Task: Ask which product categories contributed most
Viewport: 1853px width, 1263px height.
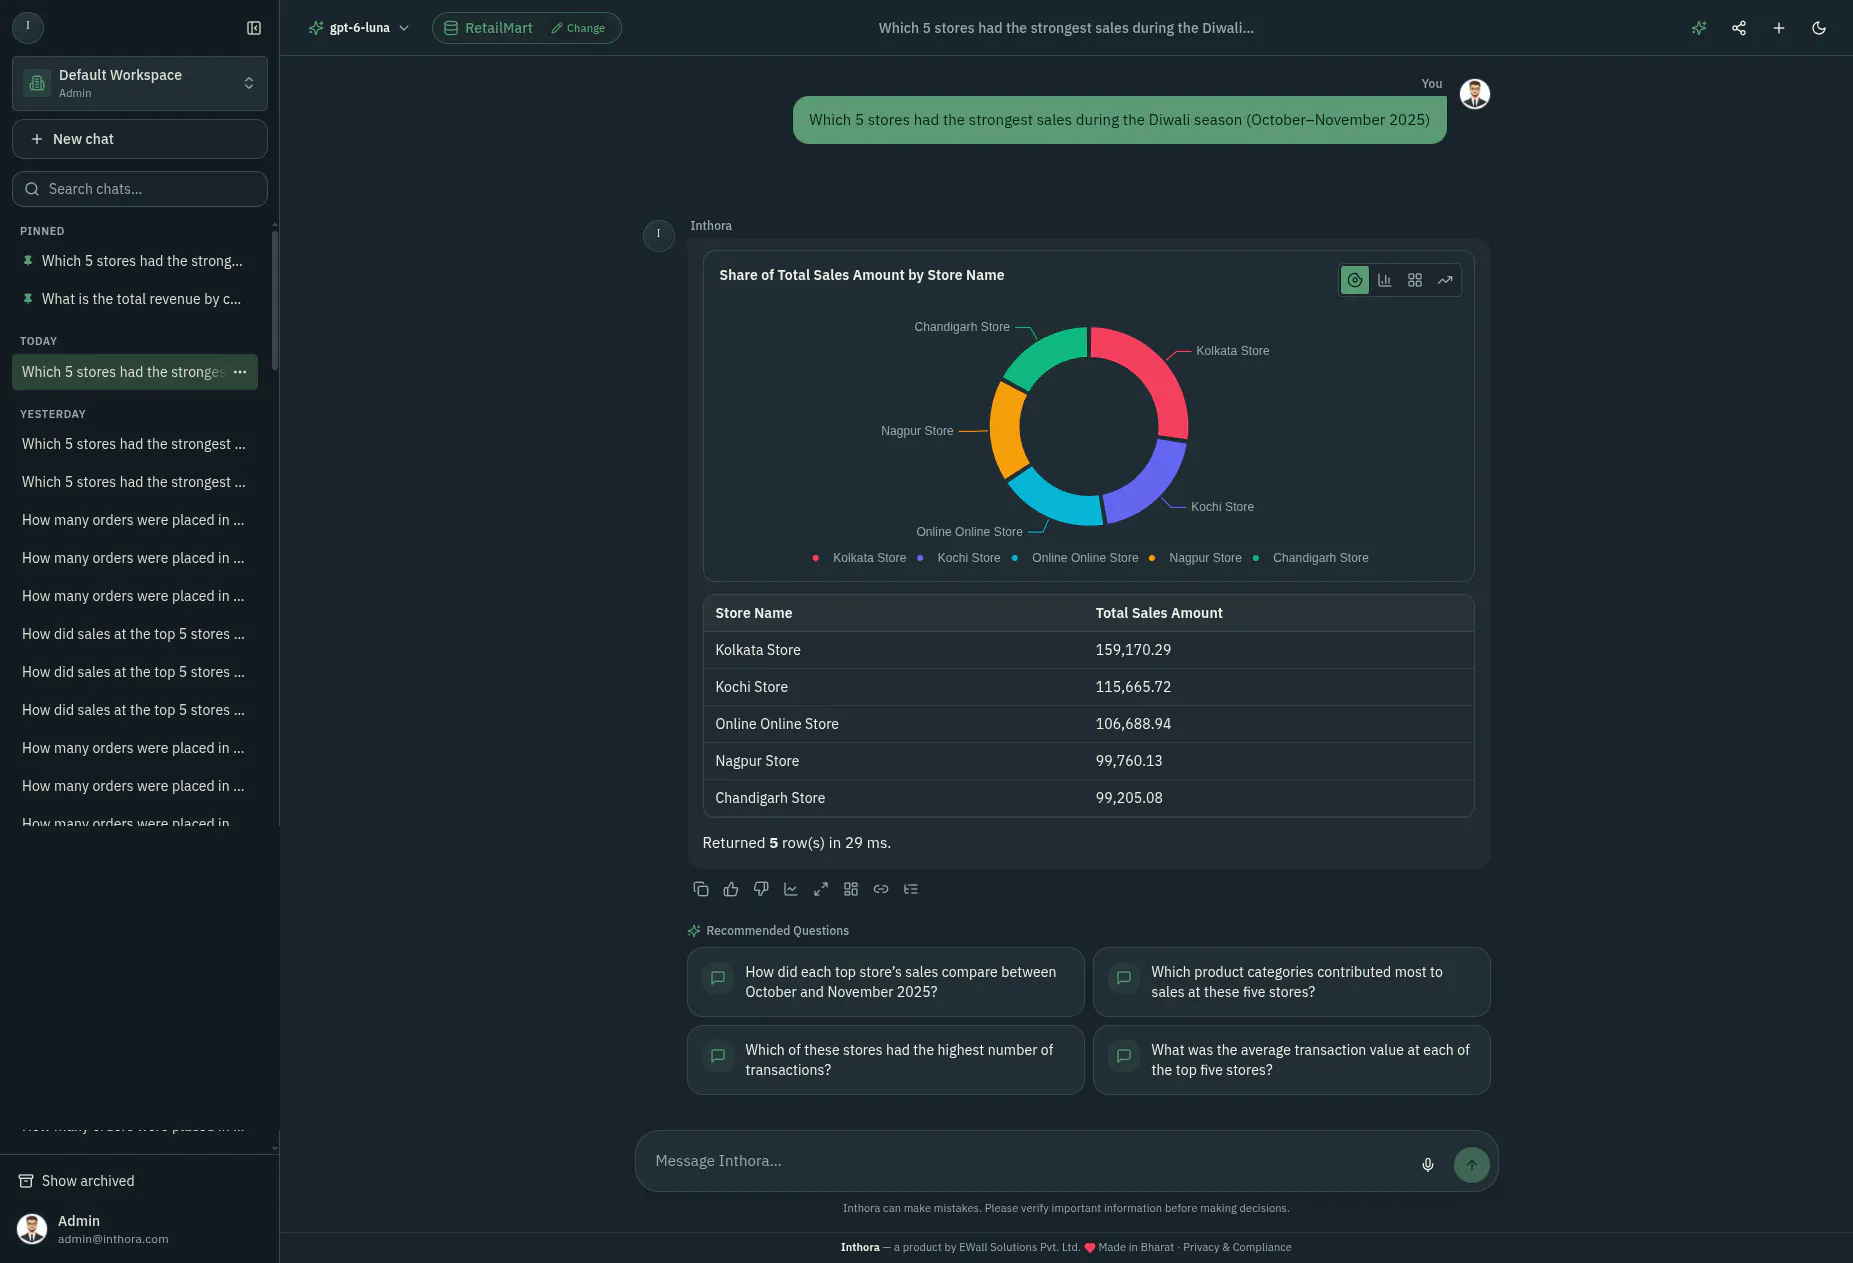Action: (1292, 982)
